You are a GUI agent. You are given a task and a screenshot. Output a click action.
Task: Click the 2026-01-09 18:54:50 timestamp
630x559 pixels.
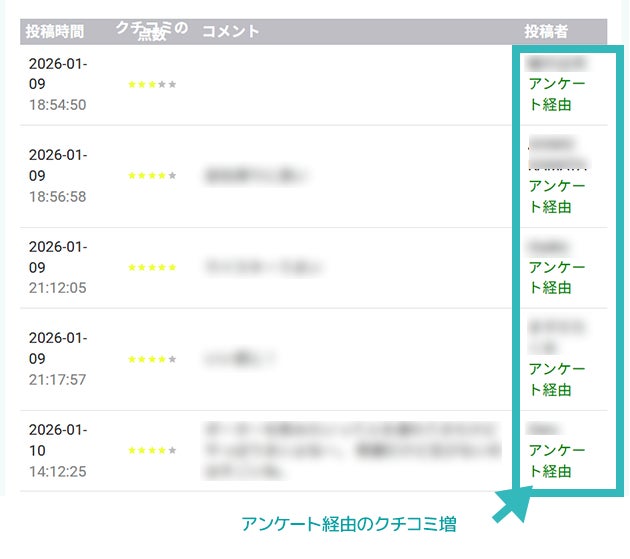tap(57, 85)
